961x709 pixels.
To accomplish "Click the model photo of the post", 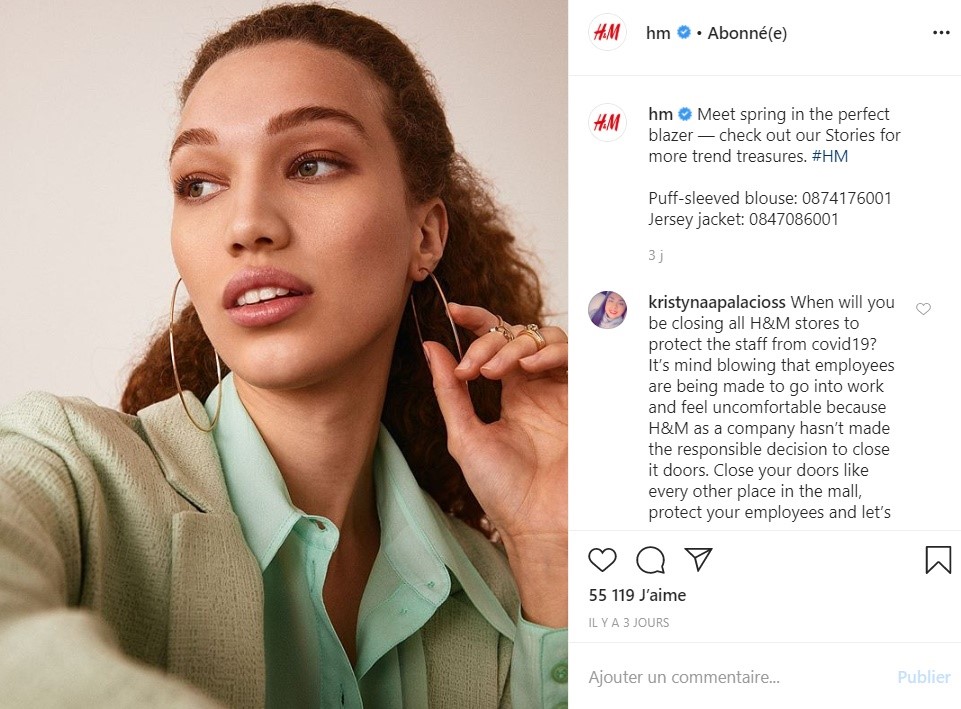I will click(x=284, y=354).
